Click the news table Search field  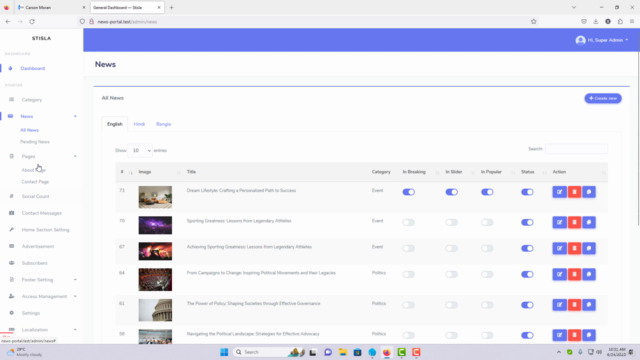(576, 149)
